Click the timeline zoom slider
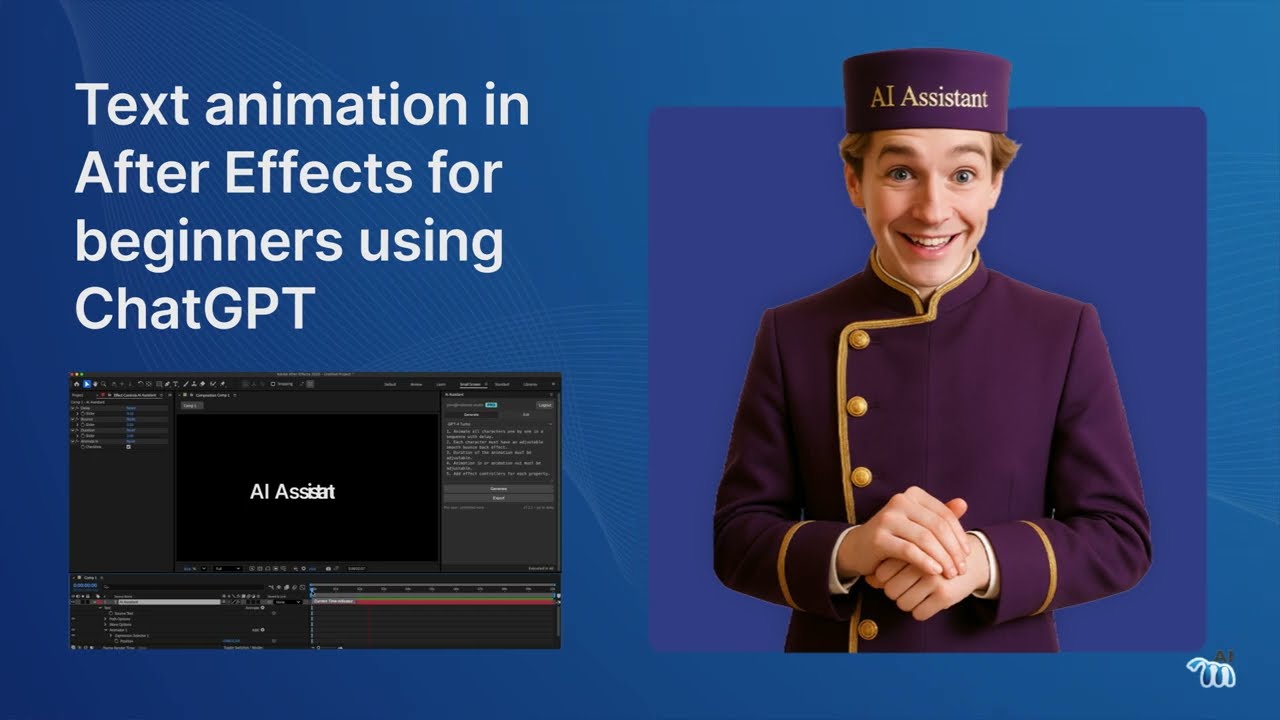The image size is (1280, 720). (x=330, y=647)
